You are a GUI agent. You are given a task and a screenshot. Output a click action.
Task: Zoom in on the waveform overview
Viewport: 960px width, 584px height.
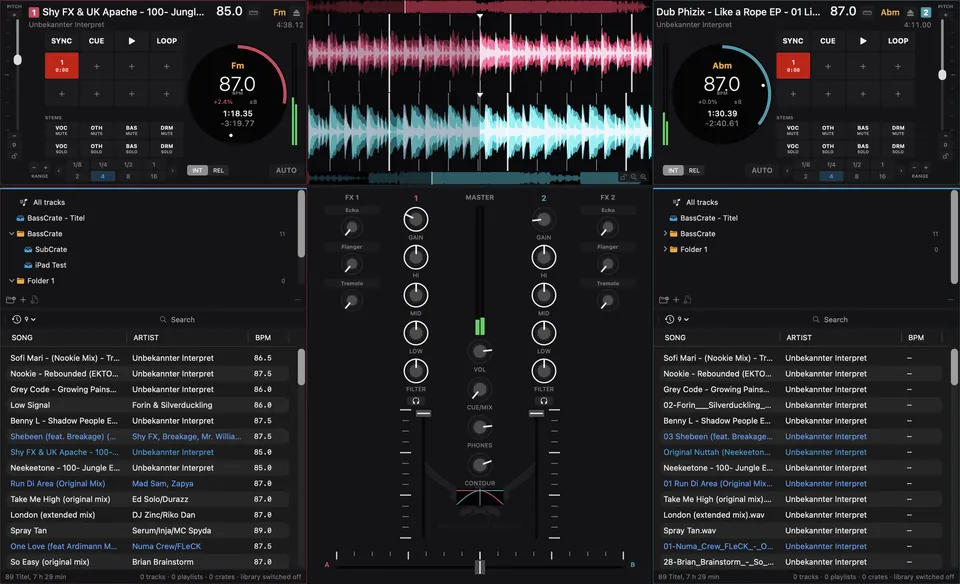coord(643,177)
